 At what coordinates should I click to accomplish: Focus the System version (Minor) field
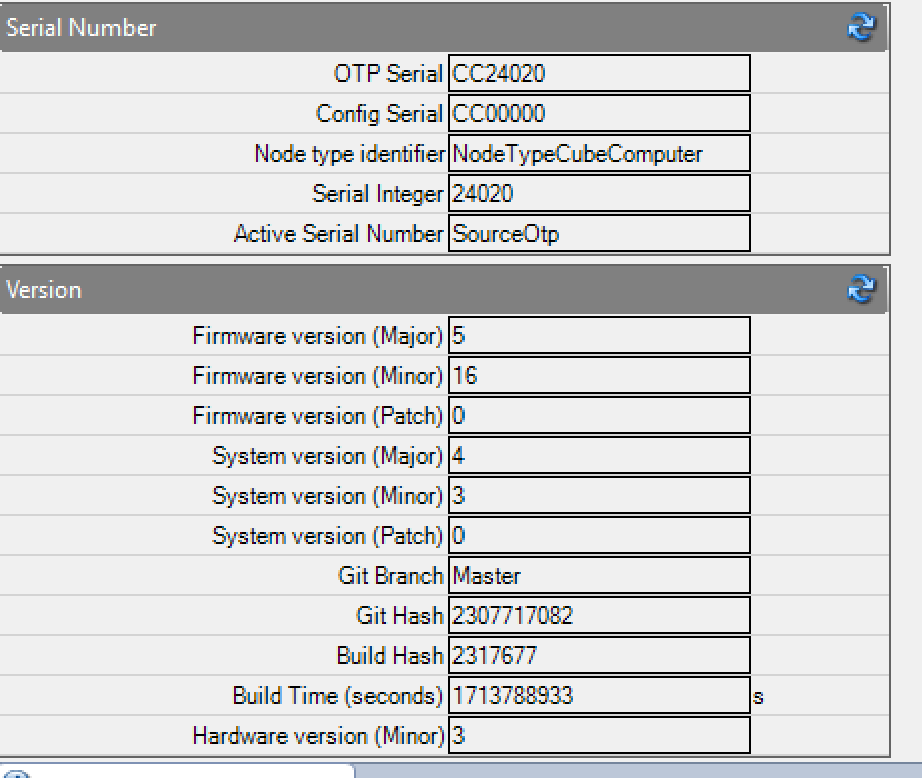[x=599, y=495]
